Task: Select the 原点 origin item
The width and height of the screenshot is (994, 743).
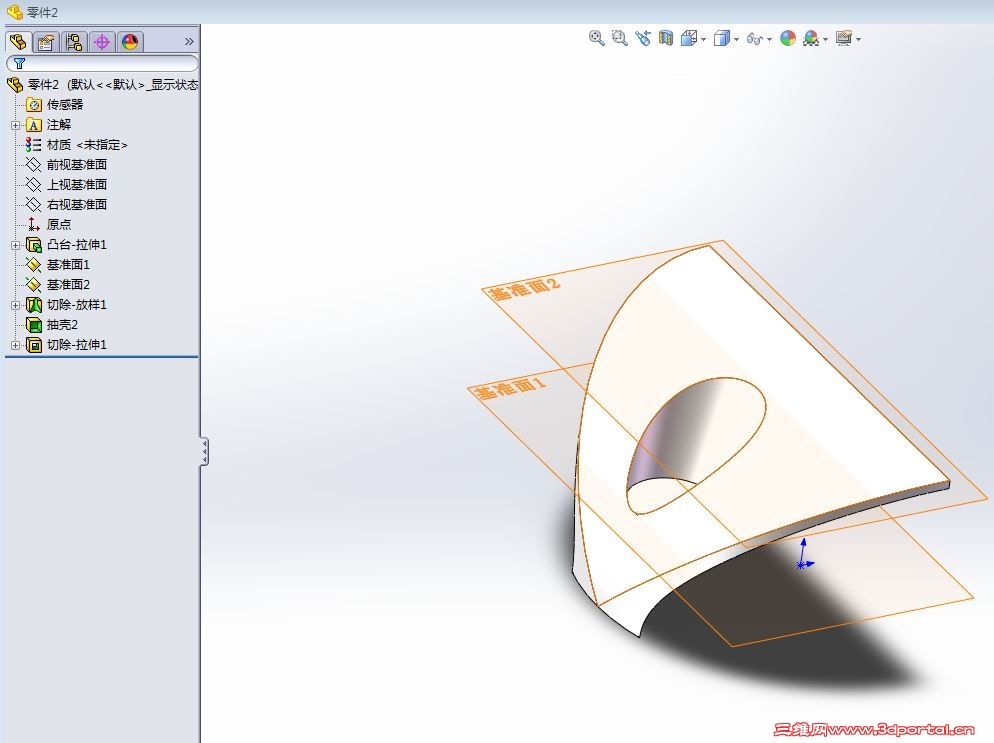Action: [x=49, y=224]
